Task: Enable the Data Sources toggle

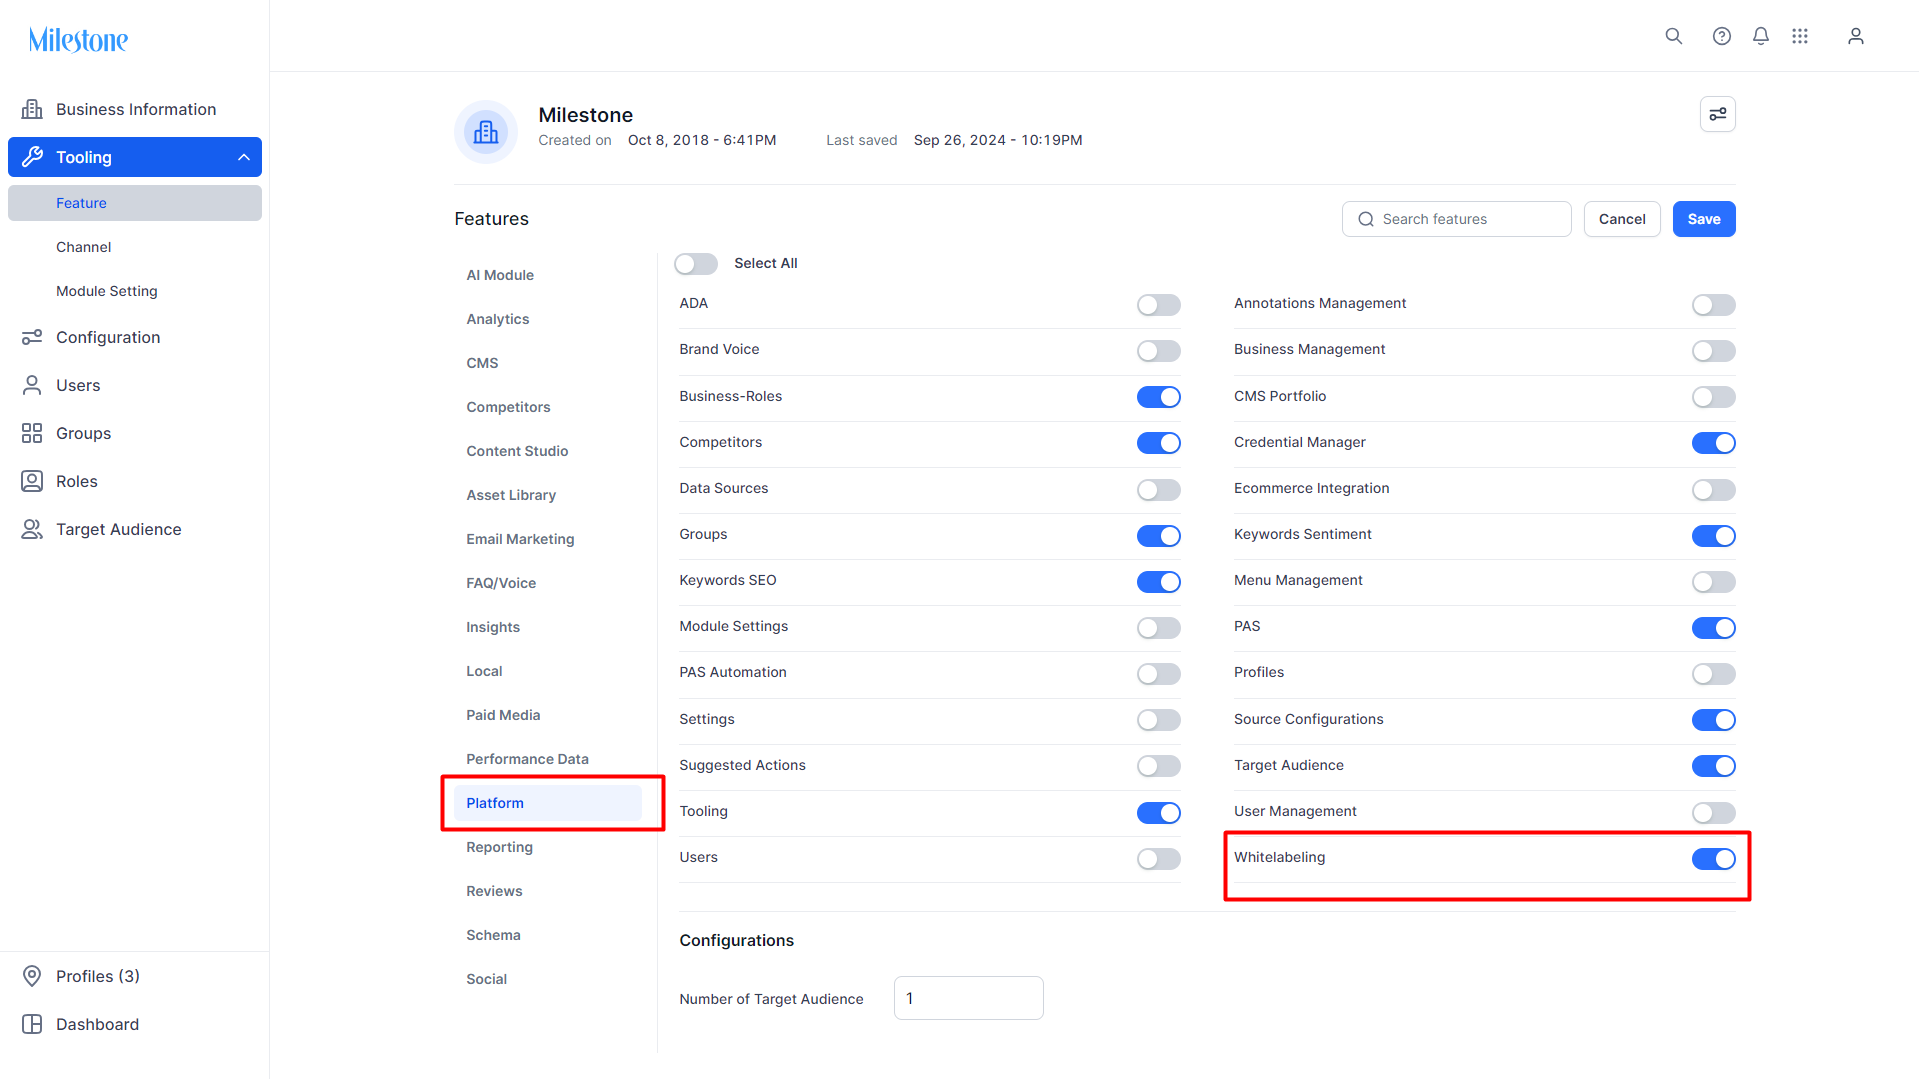Action: [x=1159, y=489]
